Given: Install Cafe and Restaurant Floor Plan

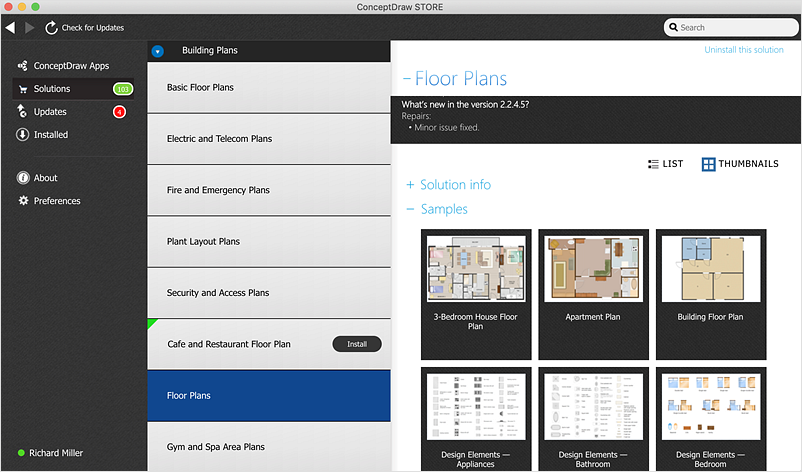Looking at the screenshot, I should 357,344.
